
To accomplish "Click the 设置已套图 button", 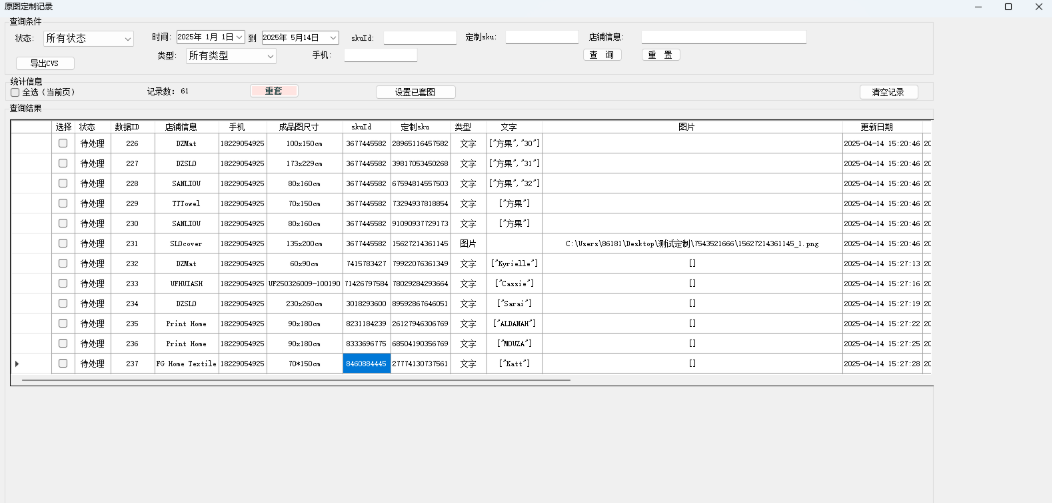I will coord(416,92).
